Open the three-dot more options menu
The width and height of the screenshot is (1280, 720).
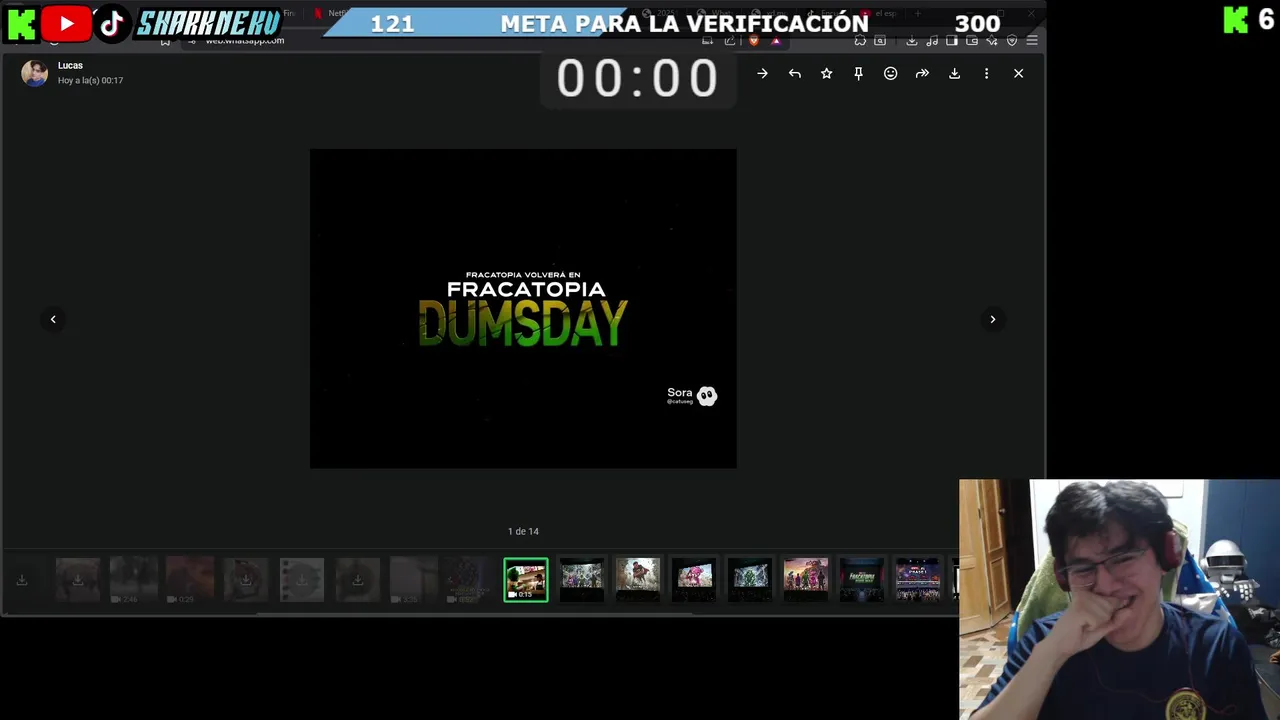pos(986,73)
